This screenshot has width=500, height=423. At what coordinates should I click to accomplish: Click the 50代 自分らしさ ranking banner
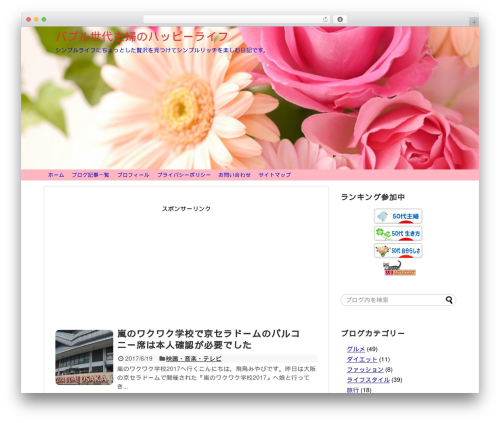[x=398, y=251]
